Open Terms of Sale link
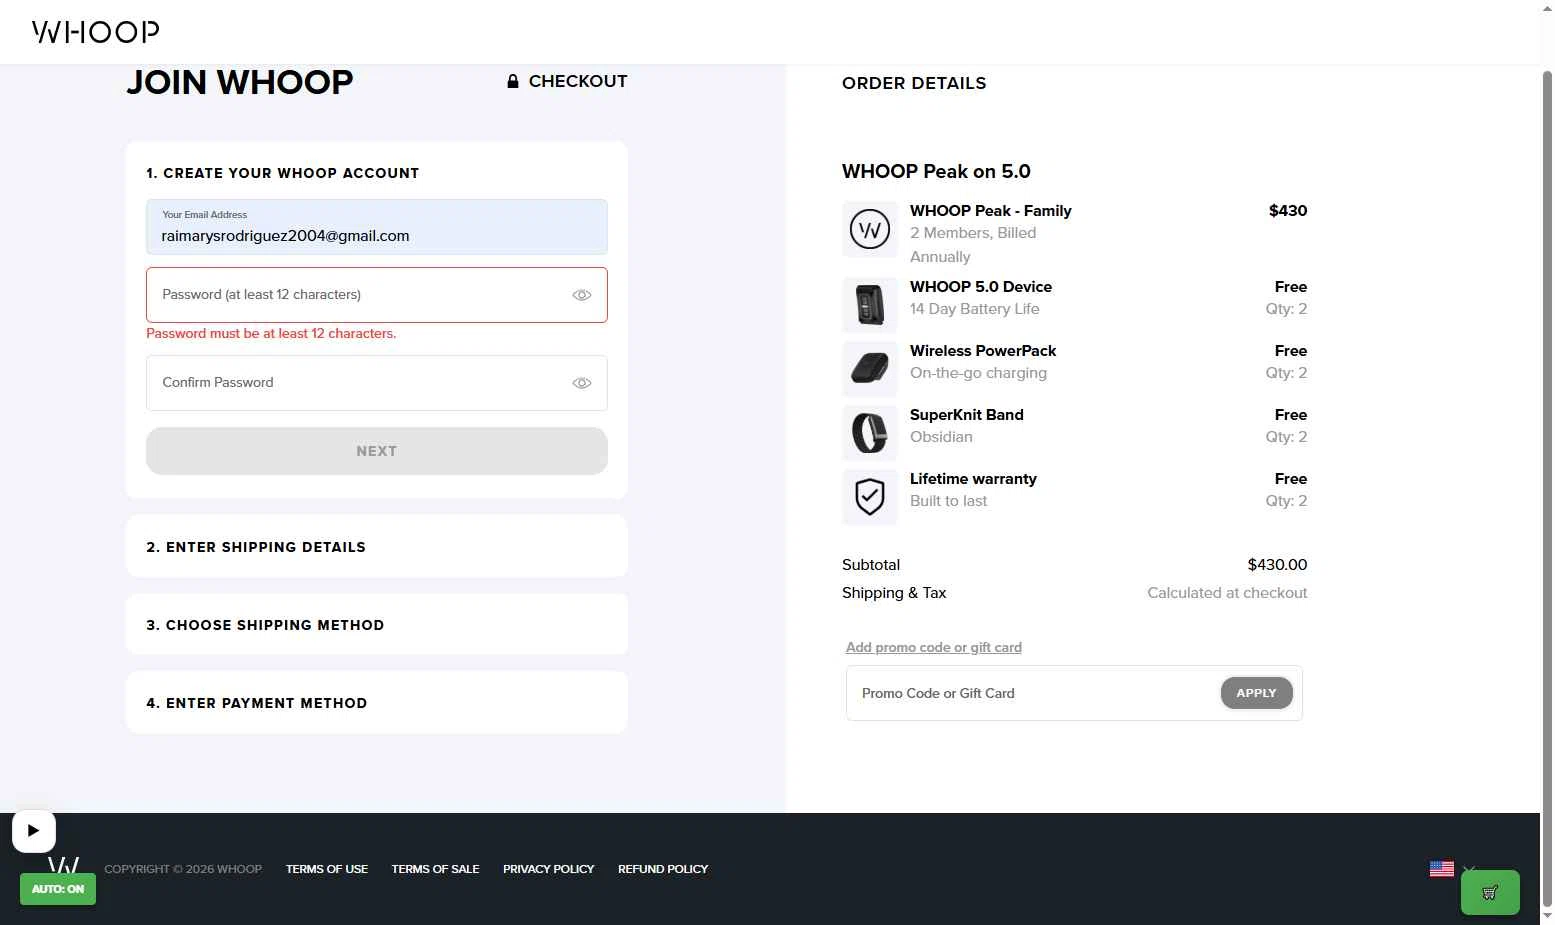 click(x=436, y=869)
